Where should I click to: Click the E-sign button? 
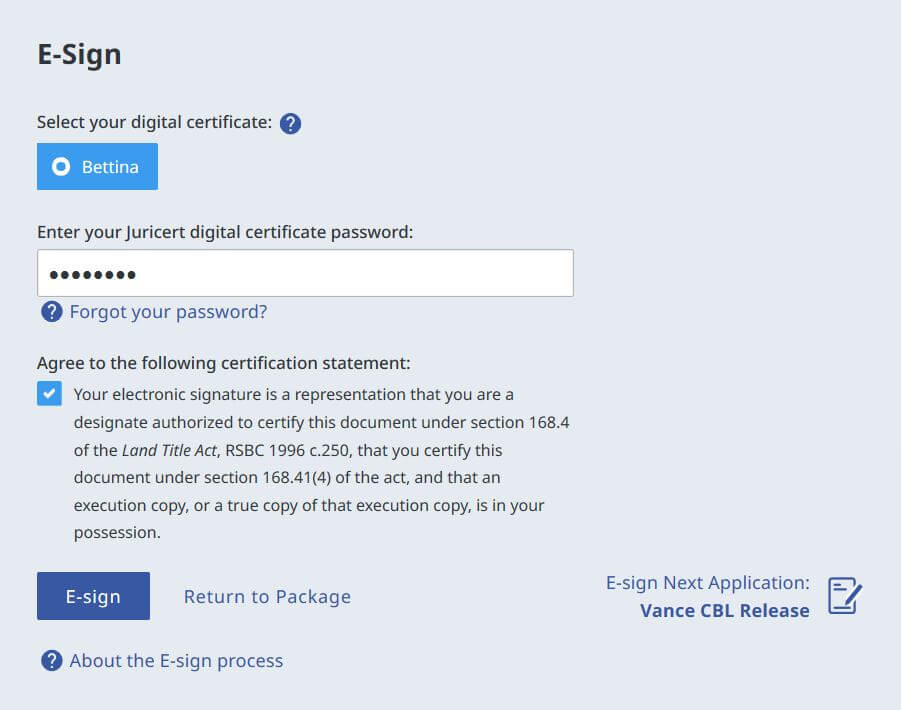click(93, 596)
